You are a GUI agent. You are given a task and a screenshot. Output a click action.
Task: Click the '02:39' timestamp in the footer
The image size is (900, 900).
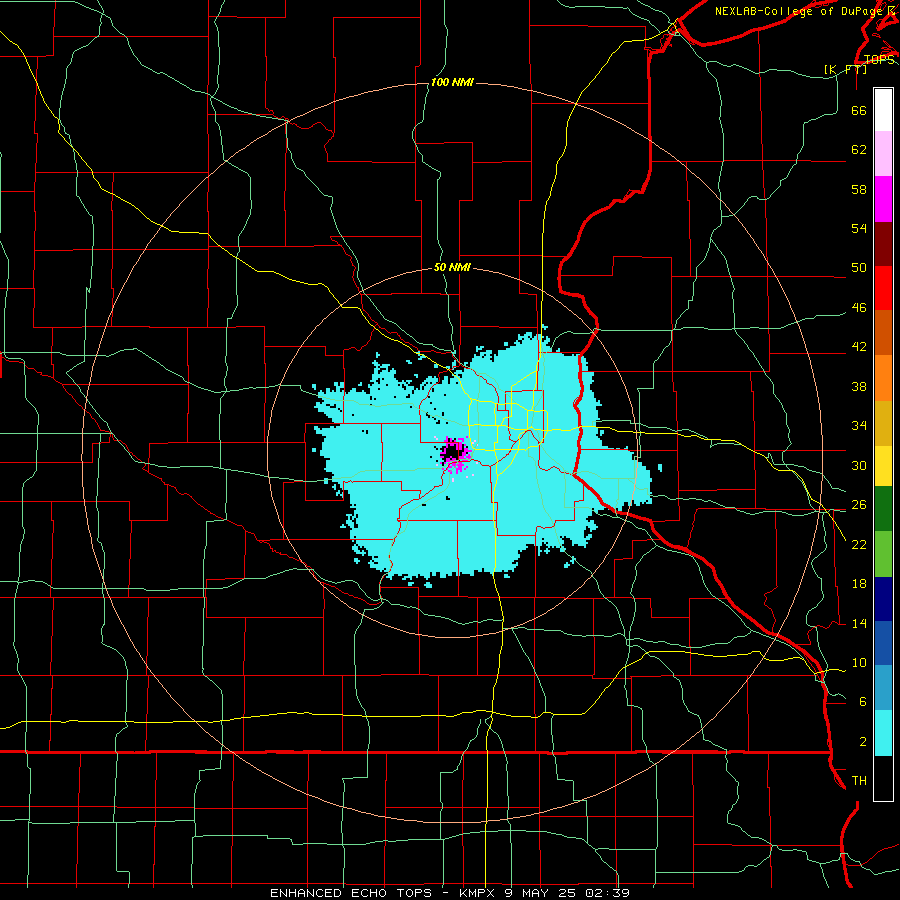tap(607, 893)
